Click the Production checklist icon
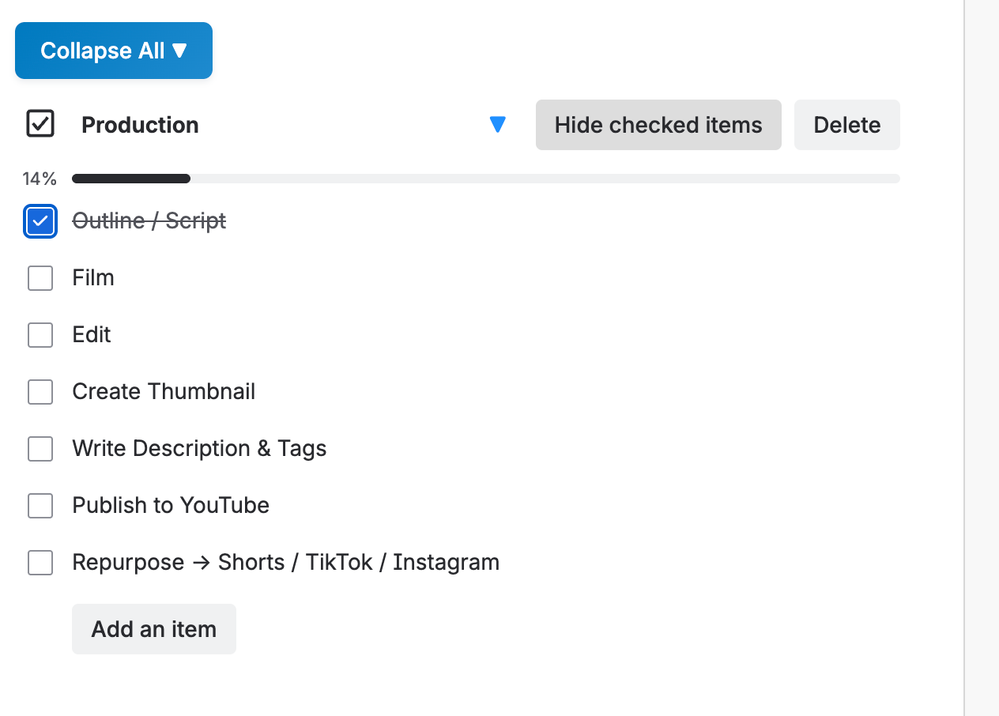This screenshot has height=716, width=999. click(40, 125)
